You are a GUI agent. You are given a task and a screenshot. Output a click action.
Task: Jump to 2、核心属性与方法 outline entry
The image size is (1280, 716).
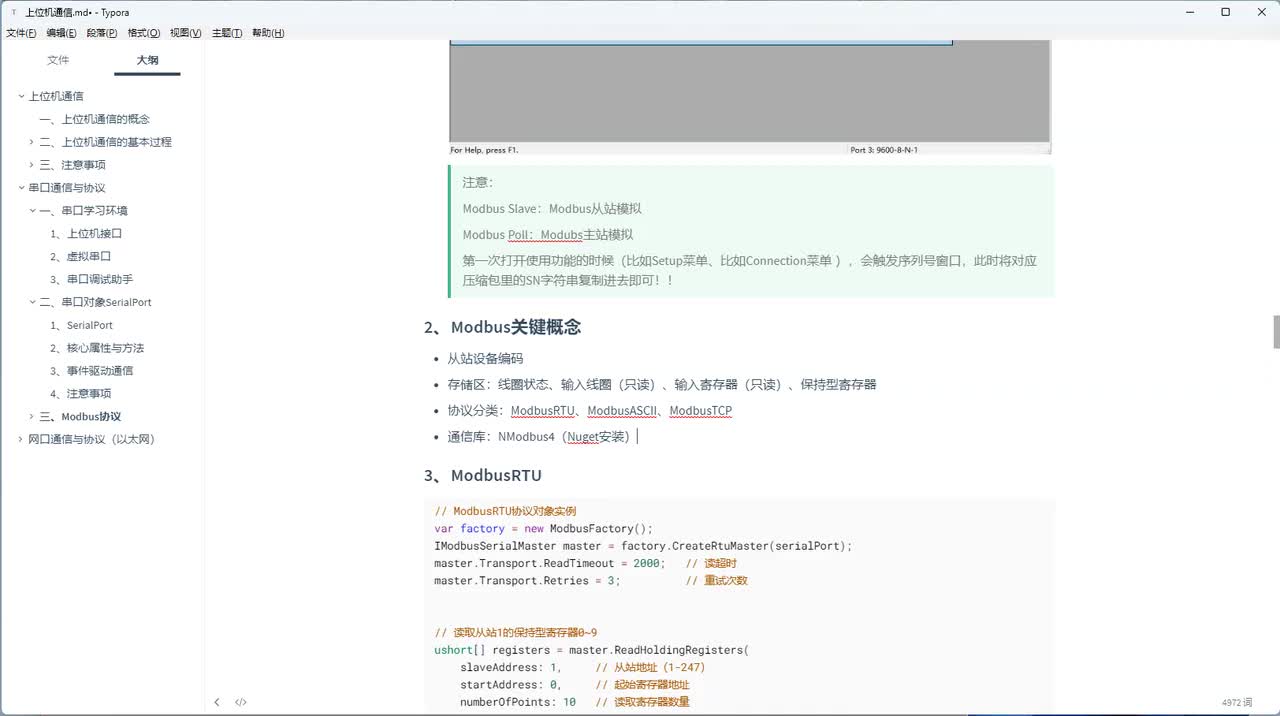pos(97,348)
